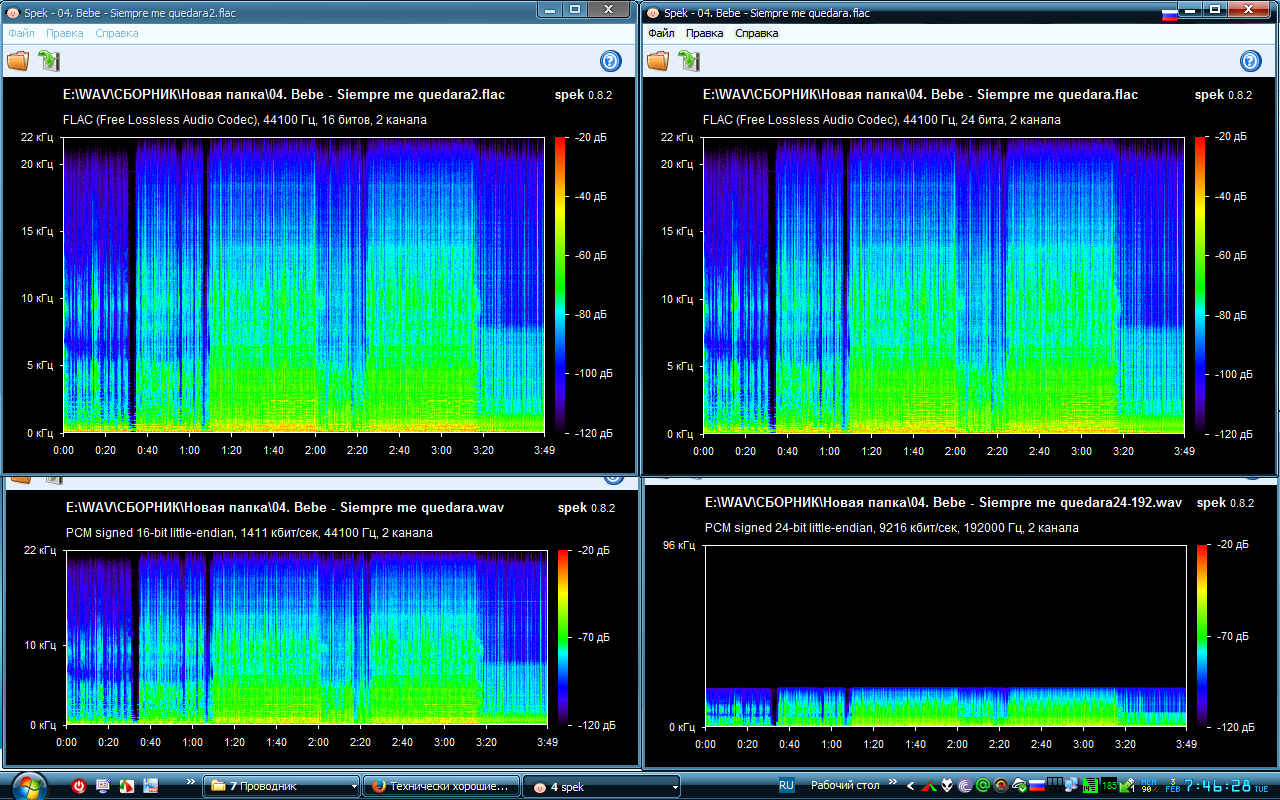Click MEM 90% memory gadget
This screenshot has height=800, width=1280.
[x=1149, y=785]
